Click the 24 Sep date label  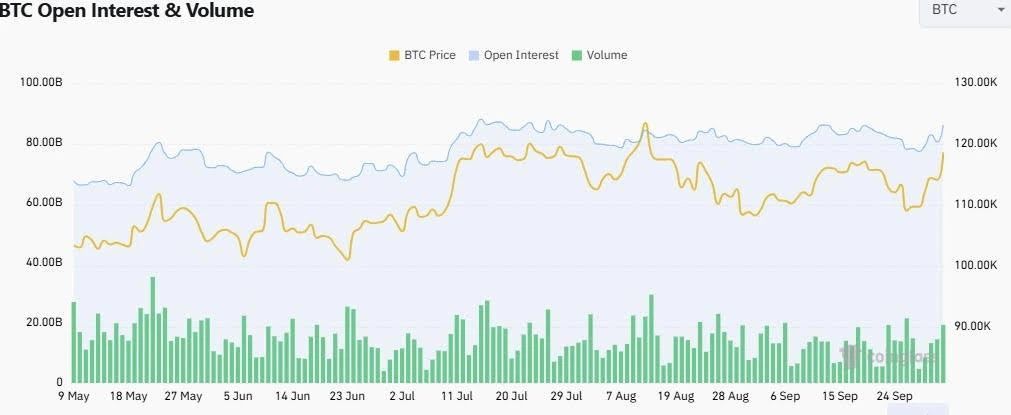[896, 396]
